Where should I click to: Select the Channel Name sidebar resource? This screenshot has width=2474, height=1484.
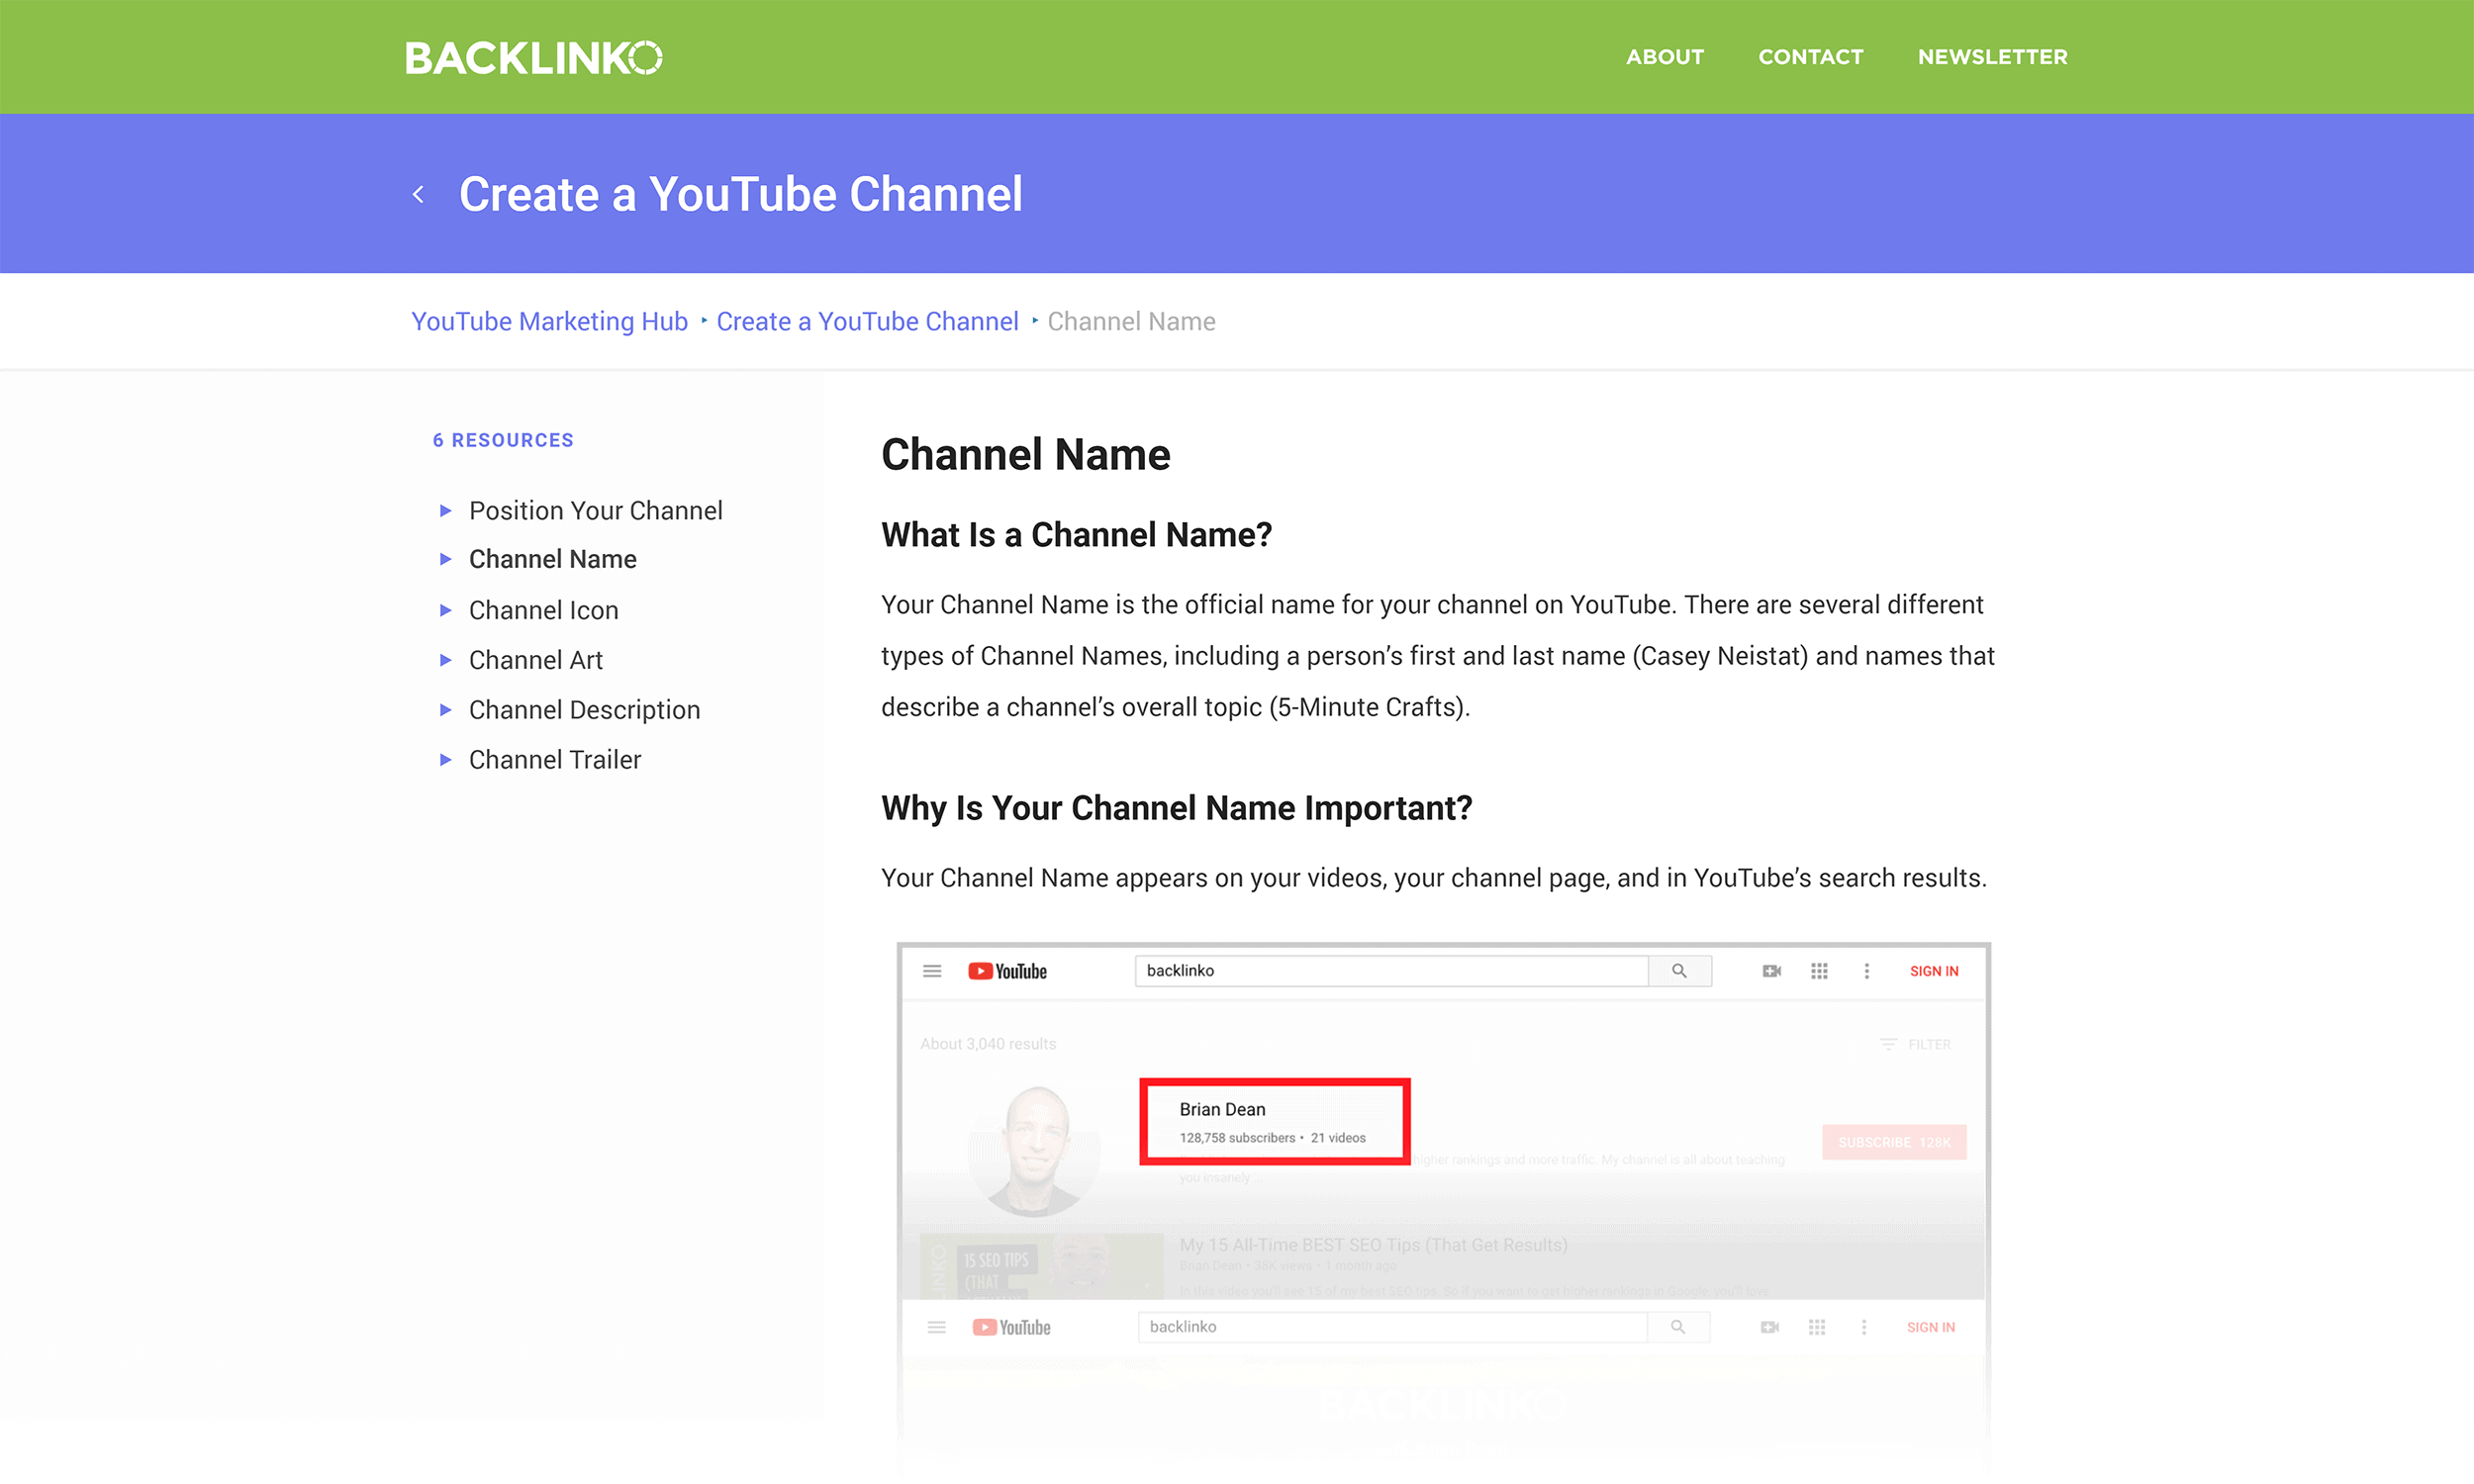pos(552,559)
